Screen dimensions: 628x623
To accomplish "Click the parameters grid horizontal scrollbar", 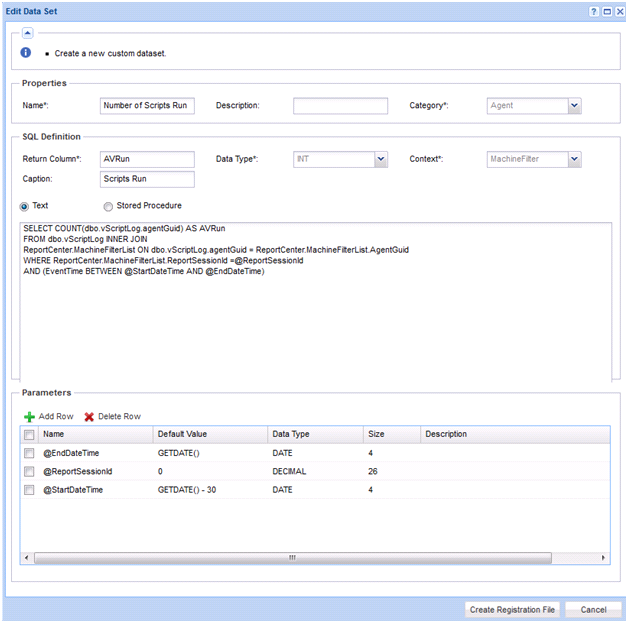I will [292, 557].
